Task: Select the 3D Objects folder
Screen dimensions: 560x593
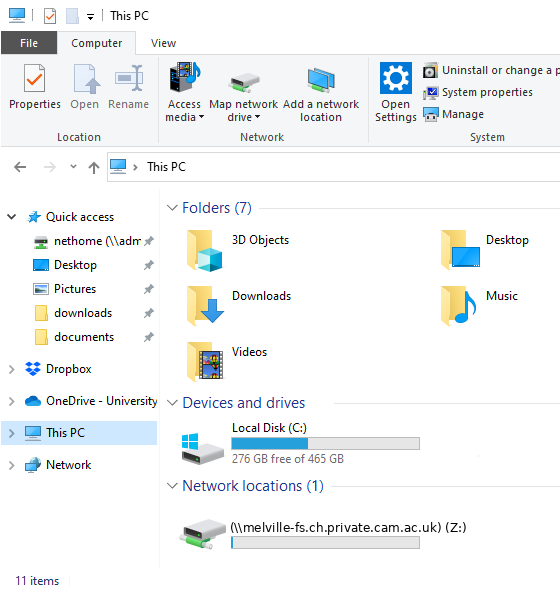Action: [x=238, y=250]
